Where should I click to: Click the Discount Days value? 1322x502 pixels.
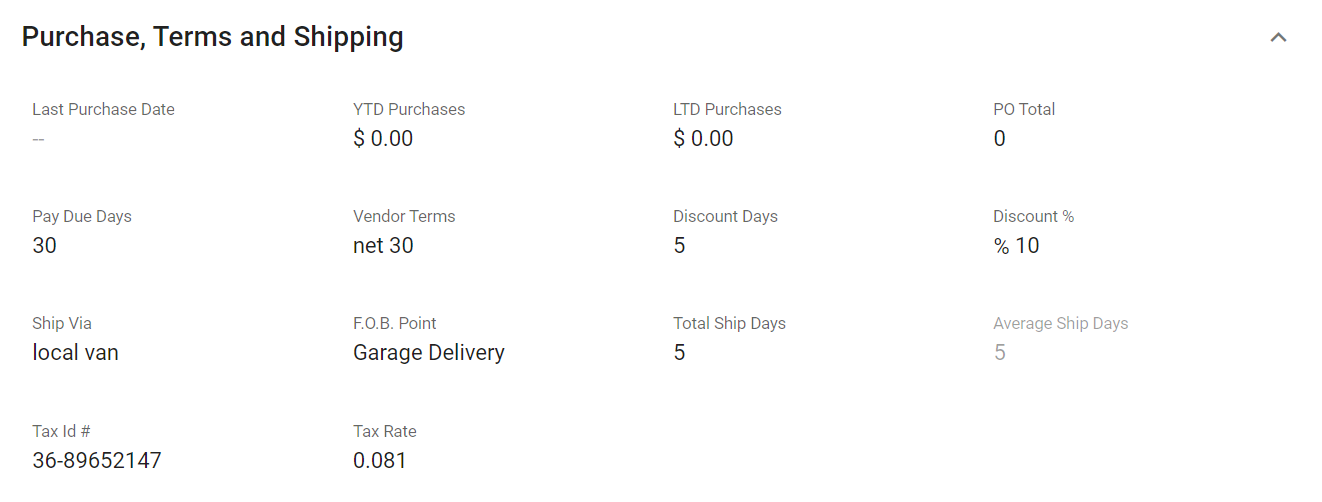[679, 246]
